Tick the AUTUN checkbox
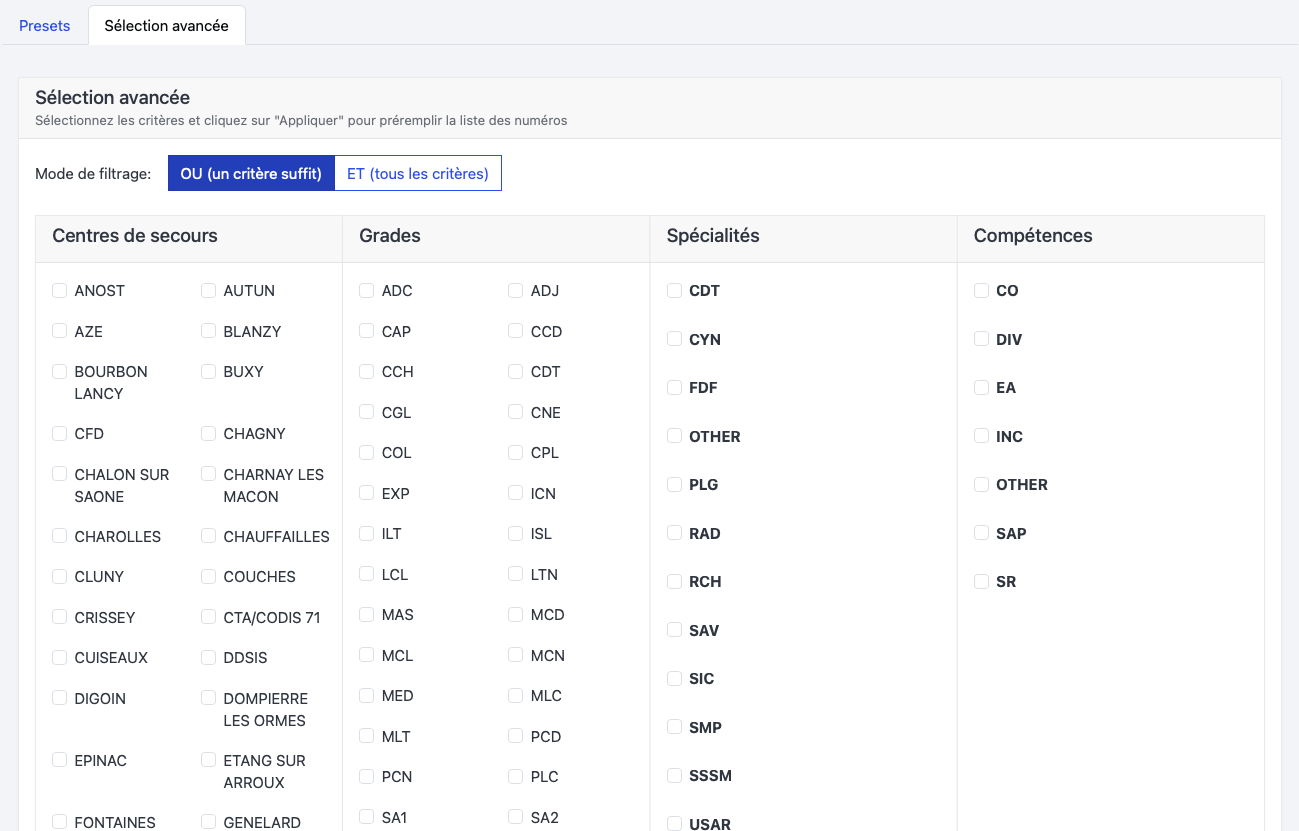 [x=209, y=291]
